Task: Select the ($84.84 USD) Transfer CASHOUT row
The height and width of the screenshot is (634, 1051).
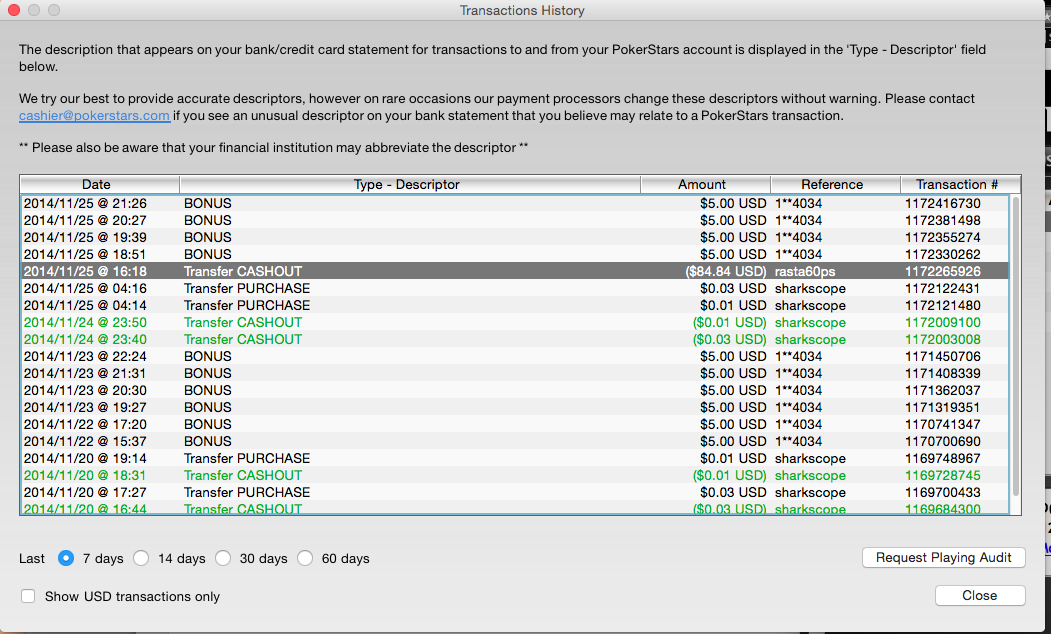Action: pos(515,271)
